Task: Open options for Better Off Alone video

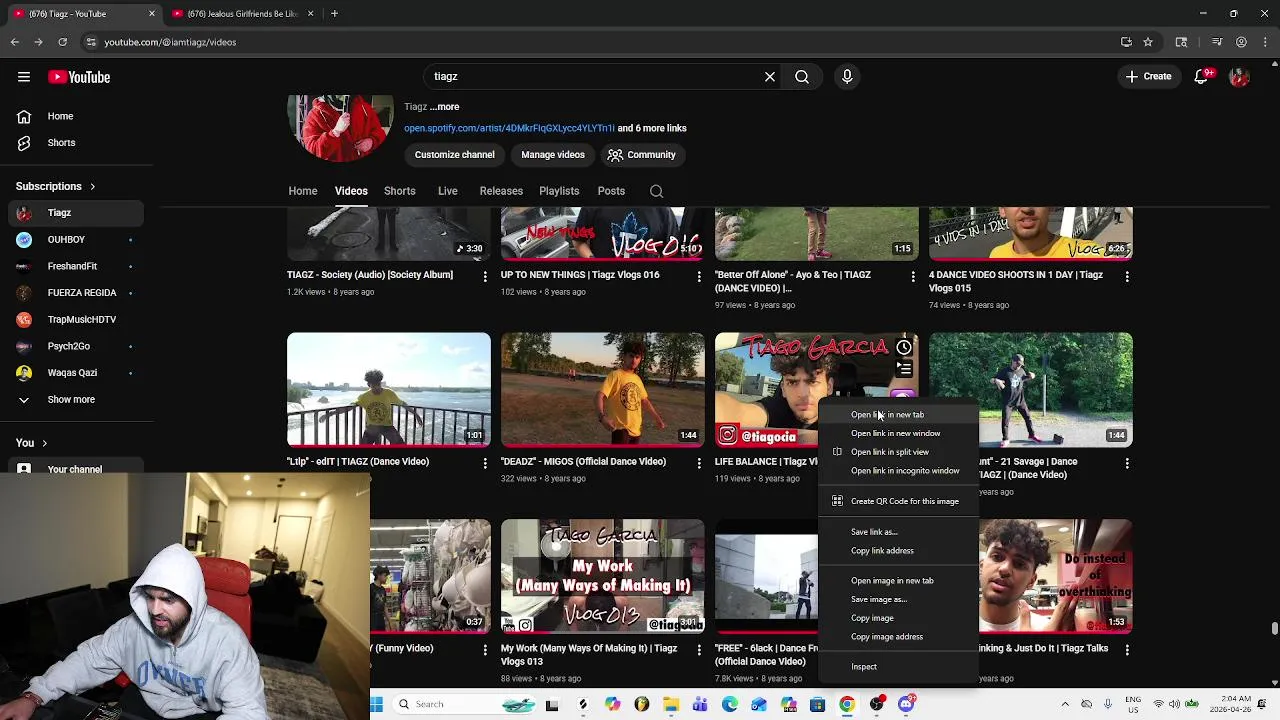Action: click(913, 276)
